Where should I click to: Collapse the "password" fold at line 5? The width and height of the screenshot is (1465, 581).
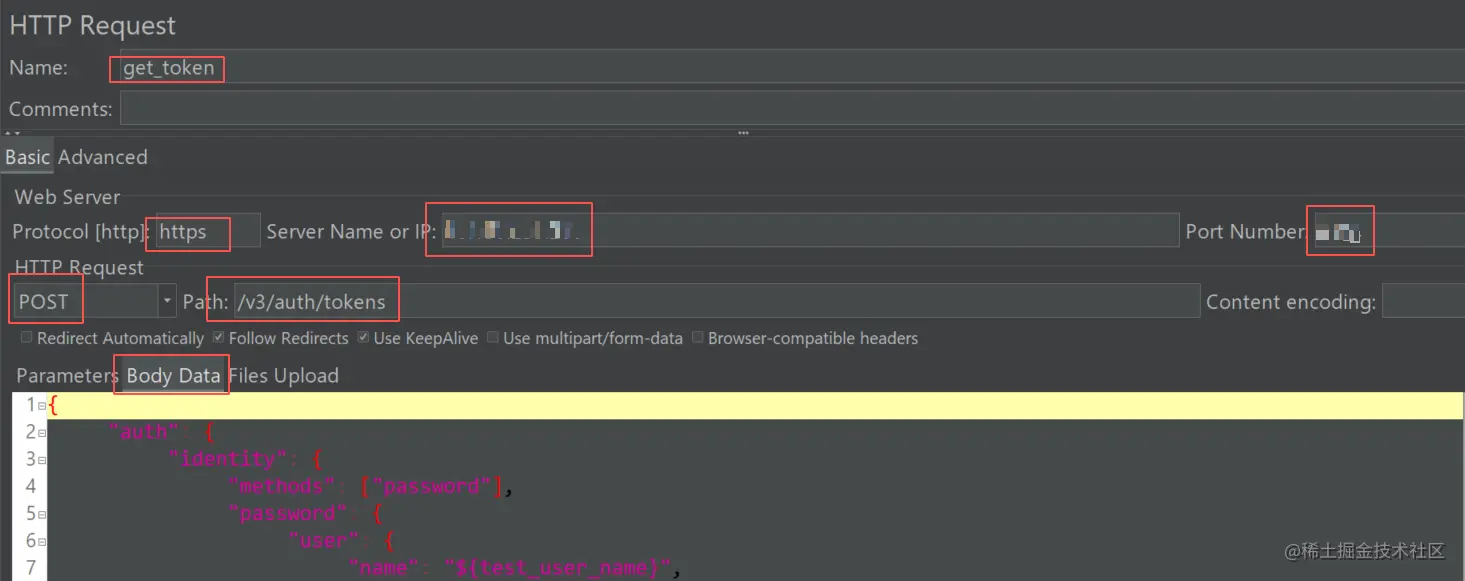[42, 514]
